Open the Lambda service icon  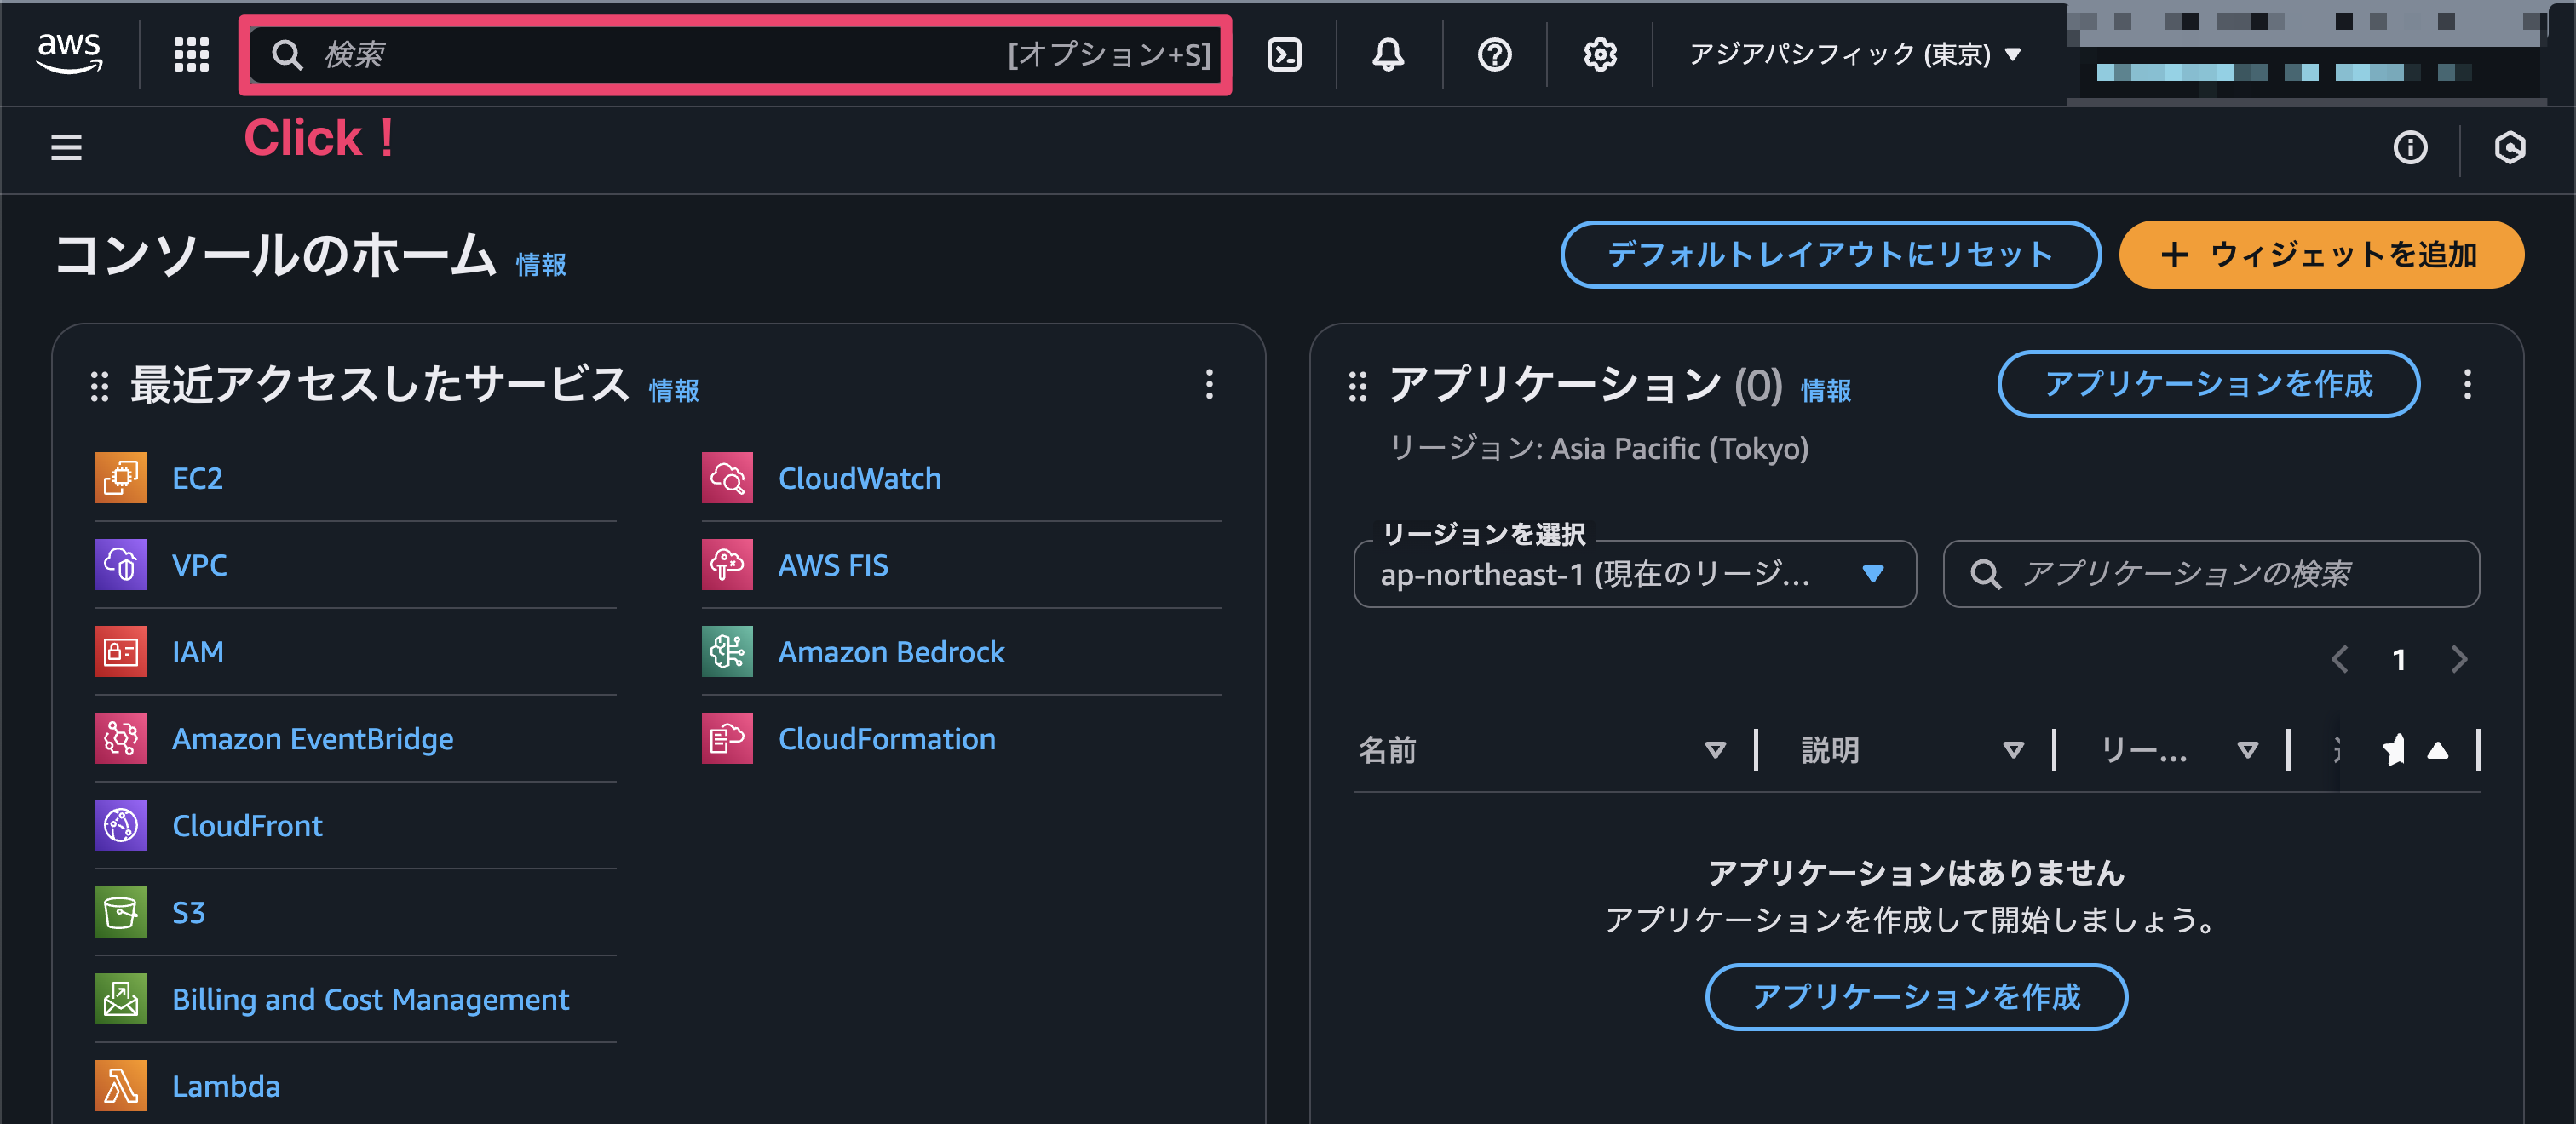point(120,1085)
